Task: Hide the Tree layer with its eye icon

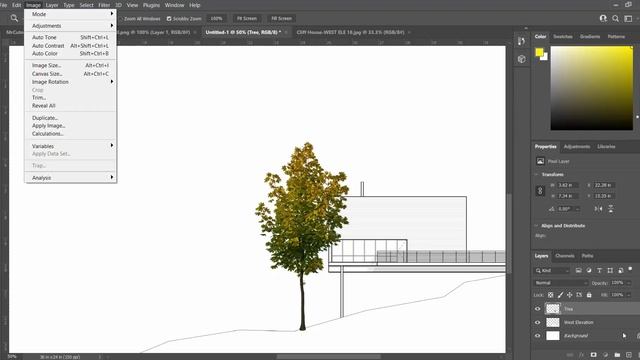Action: pos(538,309)
